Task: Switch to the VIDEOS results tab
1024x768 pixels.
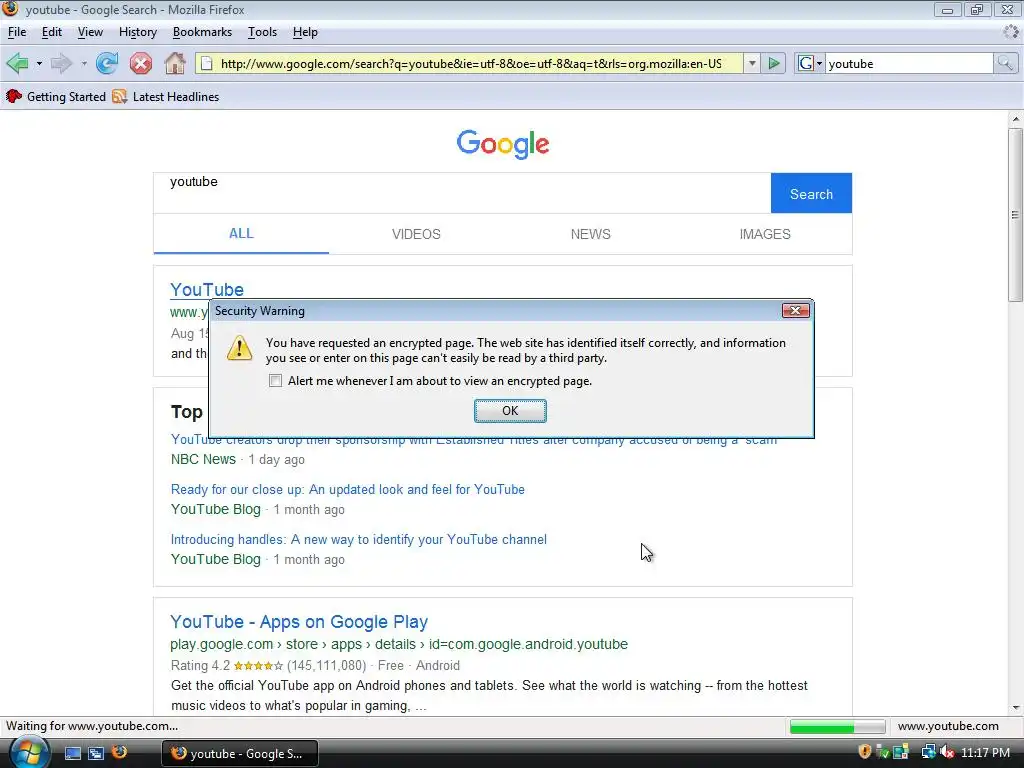Action: pyautogui.click(x=416, y=234)
